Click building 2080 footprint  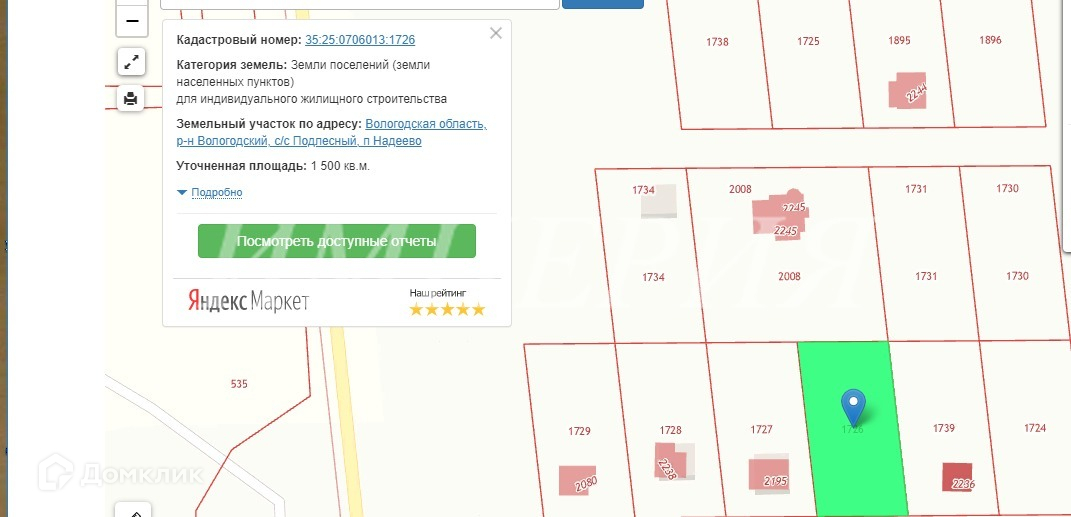(x=577, y=480)
